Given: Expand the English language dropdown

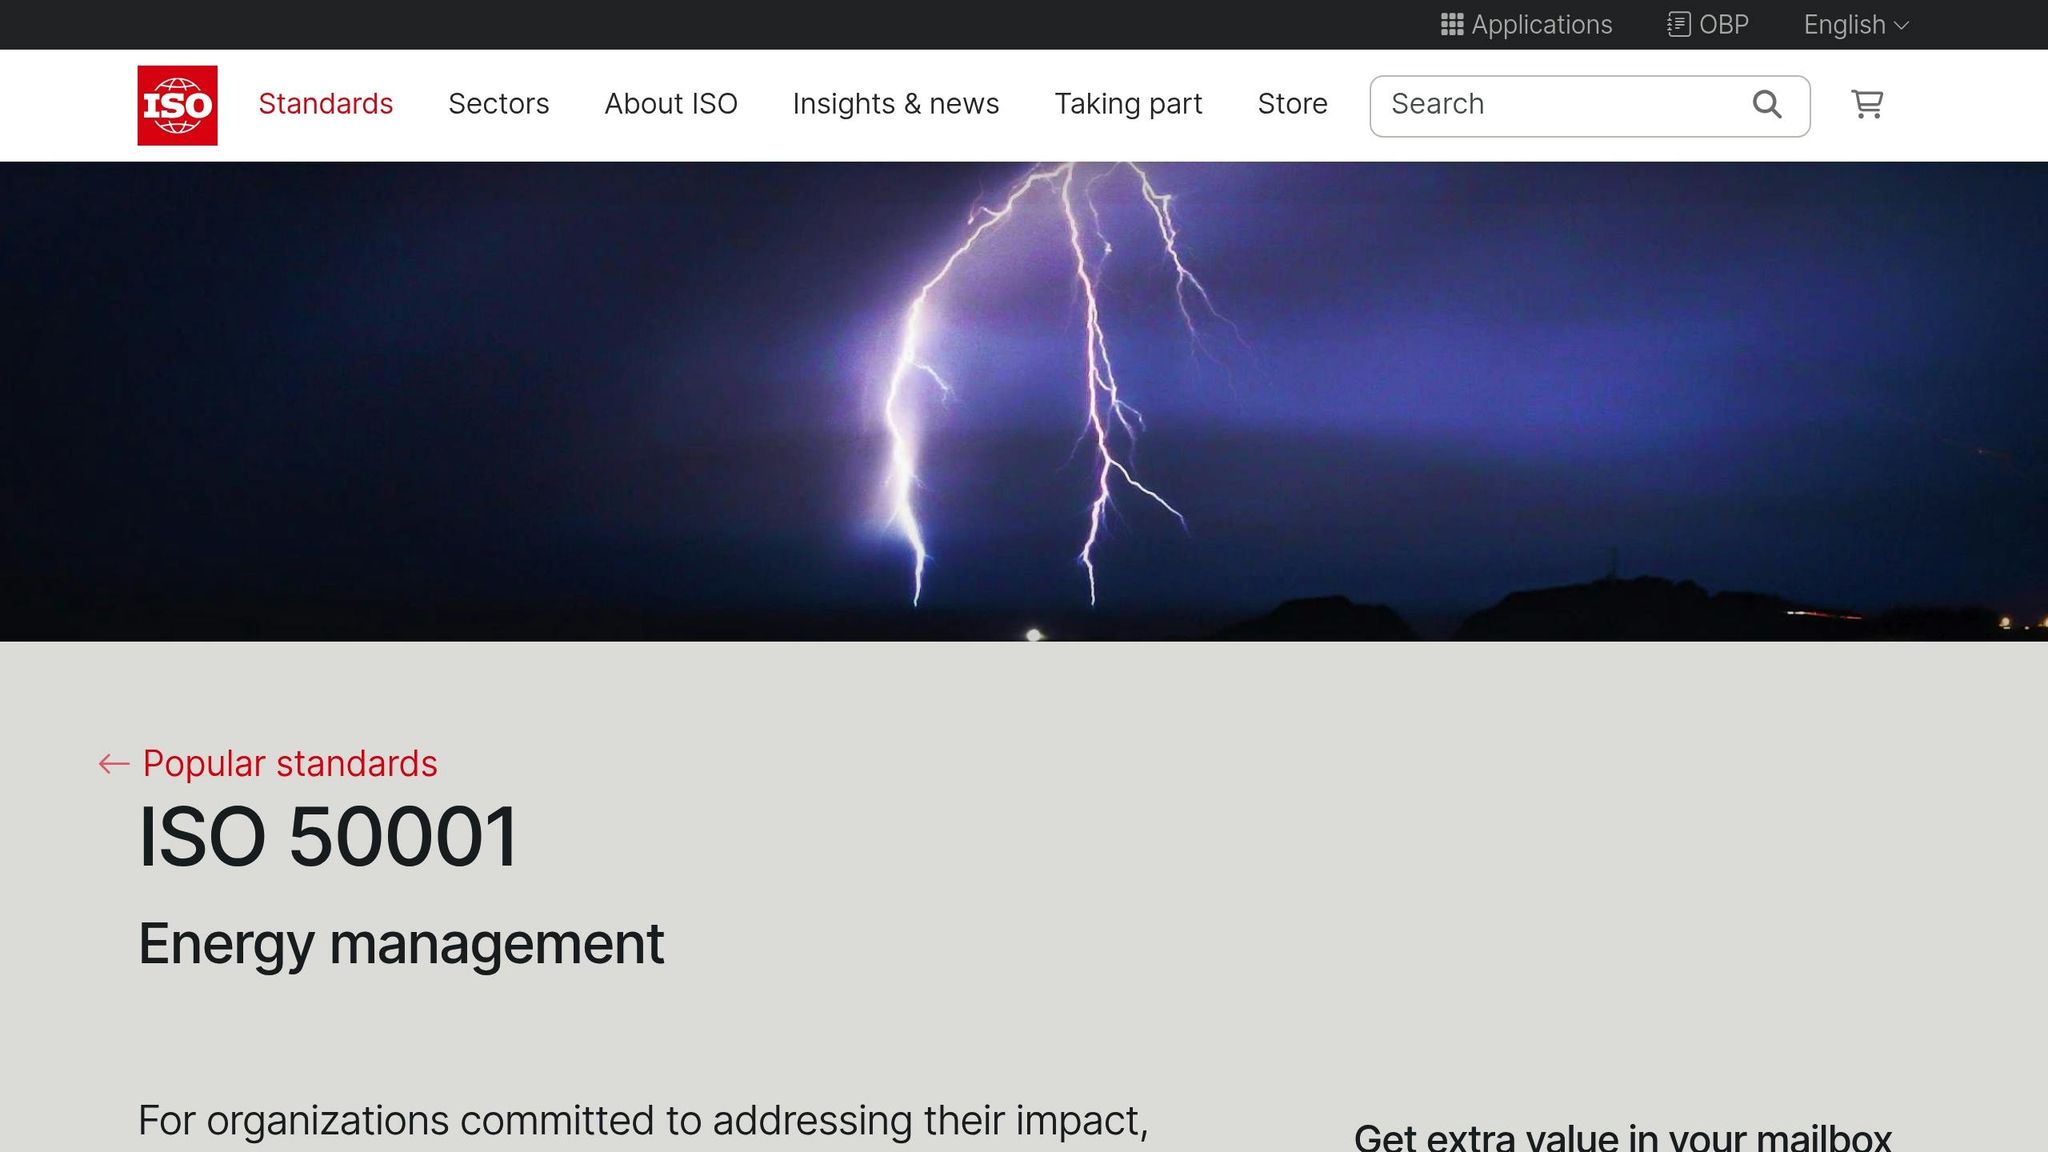Looking at the screenshot, I should tap(1856, 25).
